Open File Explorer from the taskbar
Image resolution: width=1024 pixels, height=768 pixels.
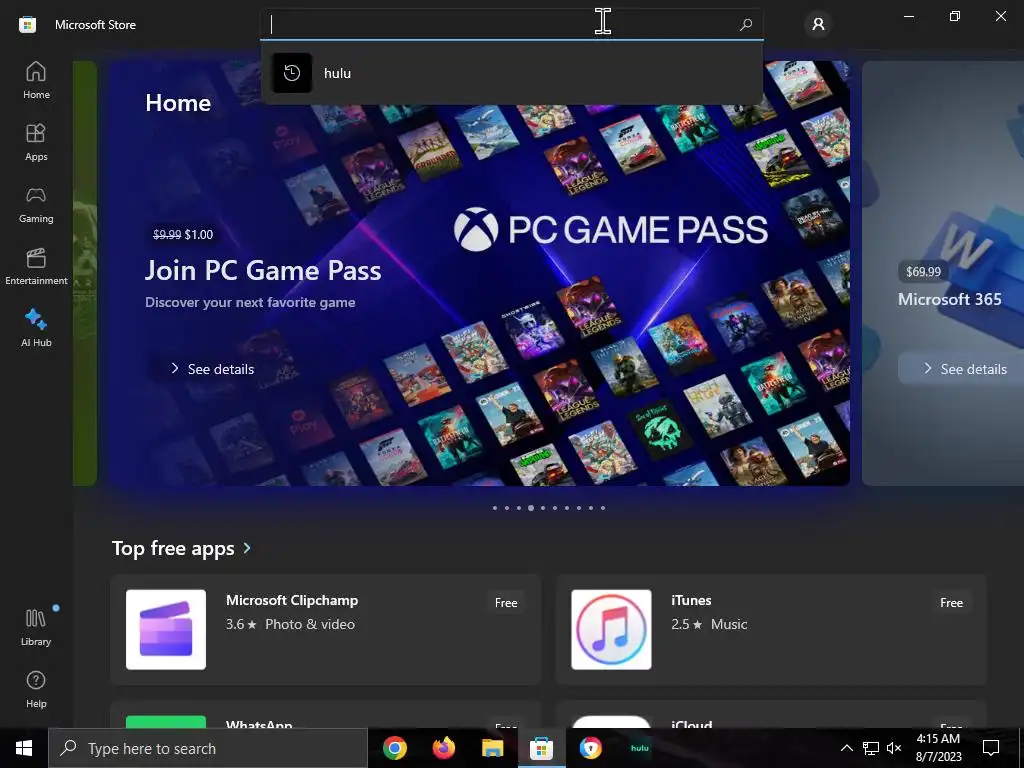coord(492,748)
